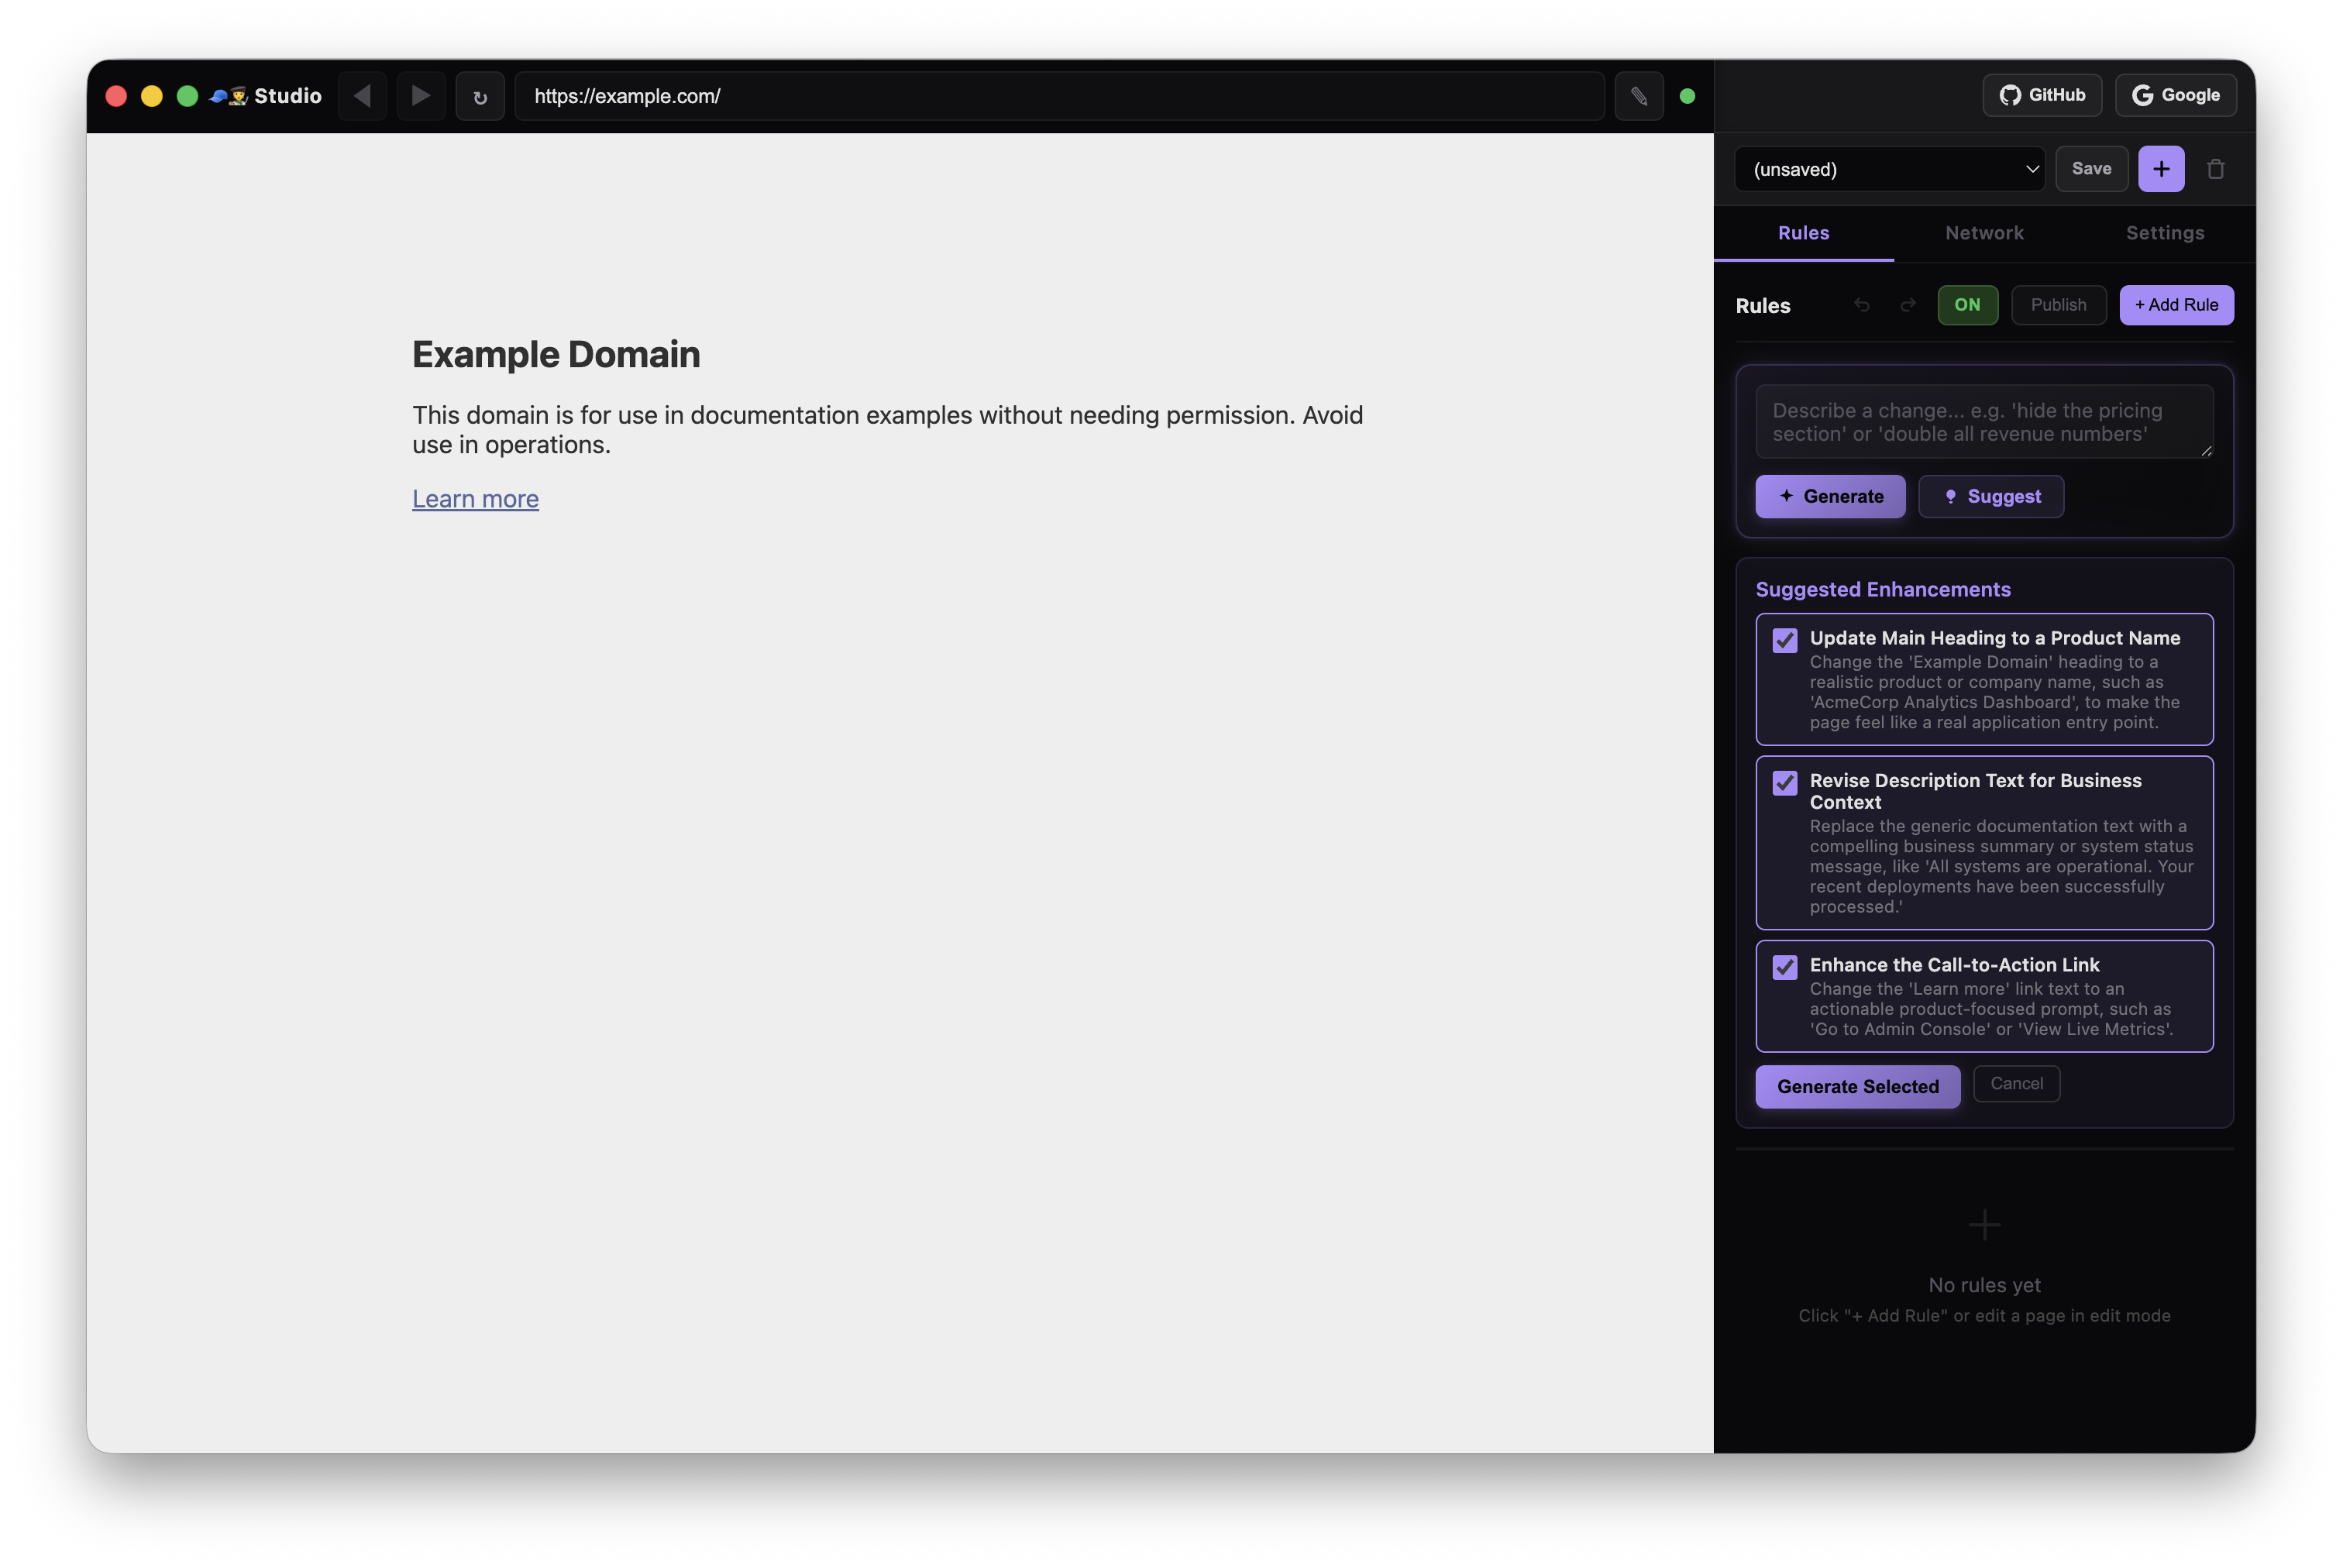Reload the page with refresh icon
The image size is (2343, 1568).
[480, 97]
